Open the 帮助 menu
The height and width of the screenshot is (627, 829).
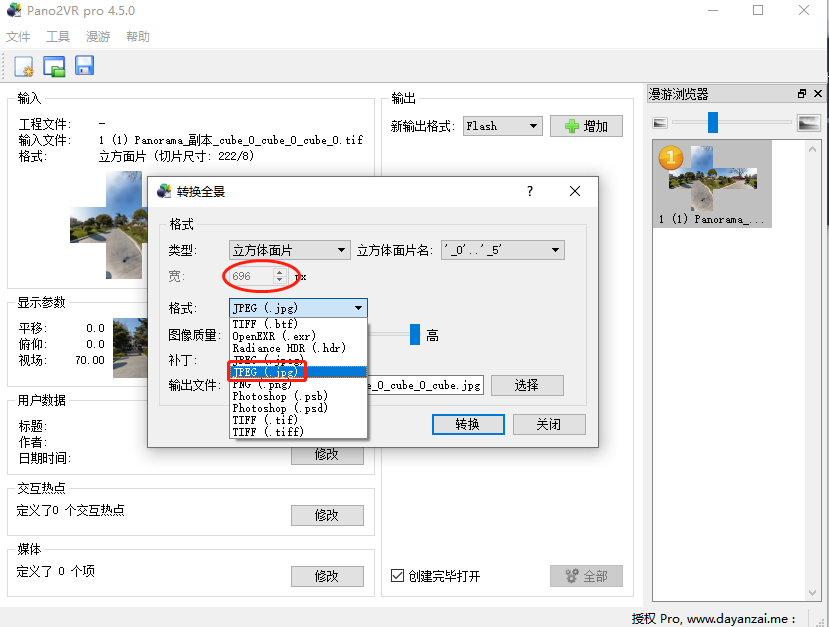[137, 36]
